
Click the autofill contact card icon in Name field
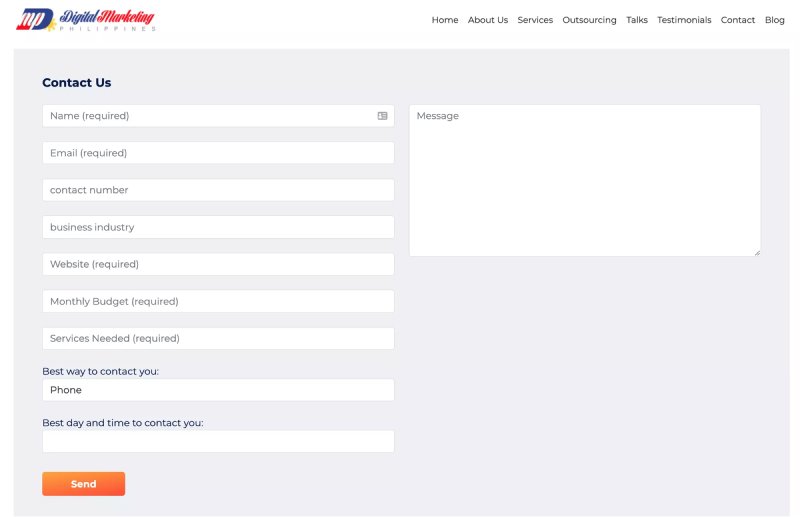click(382, 116)
